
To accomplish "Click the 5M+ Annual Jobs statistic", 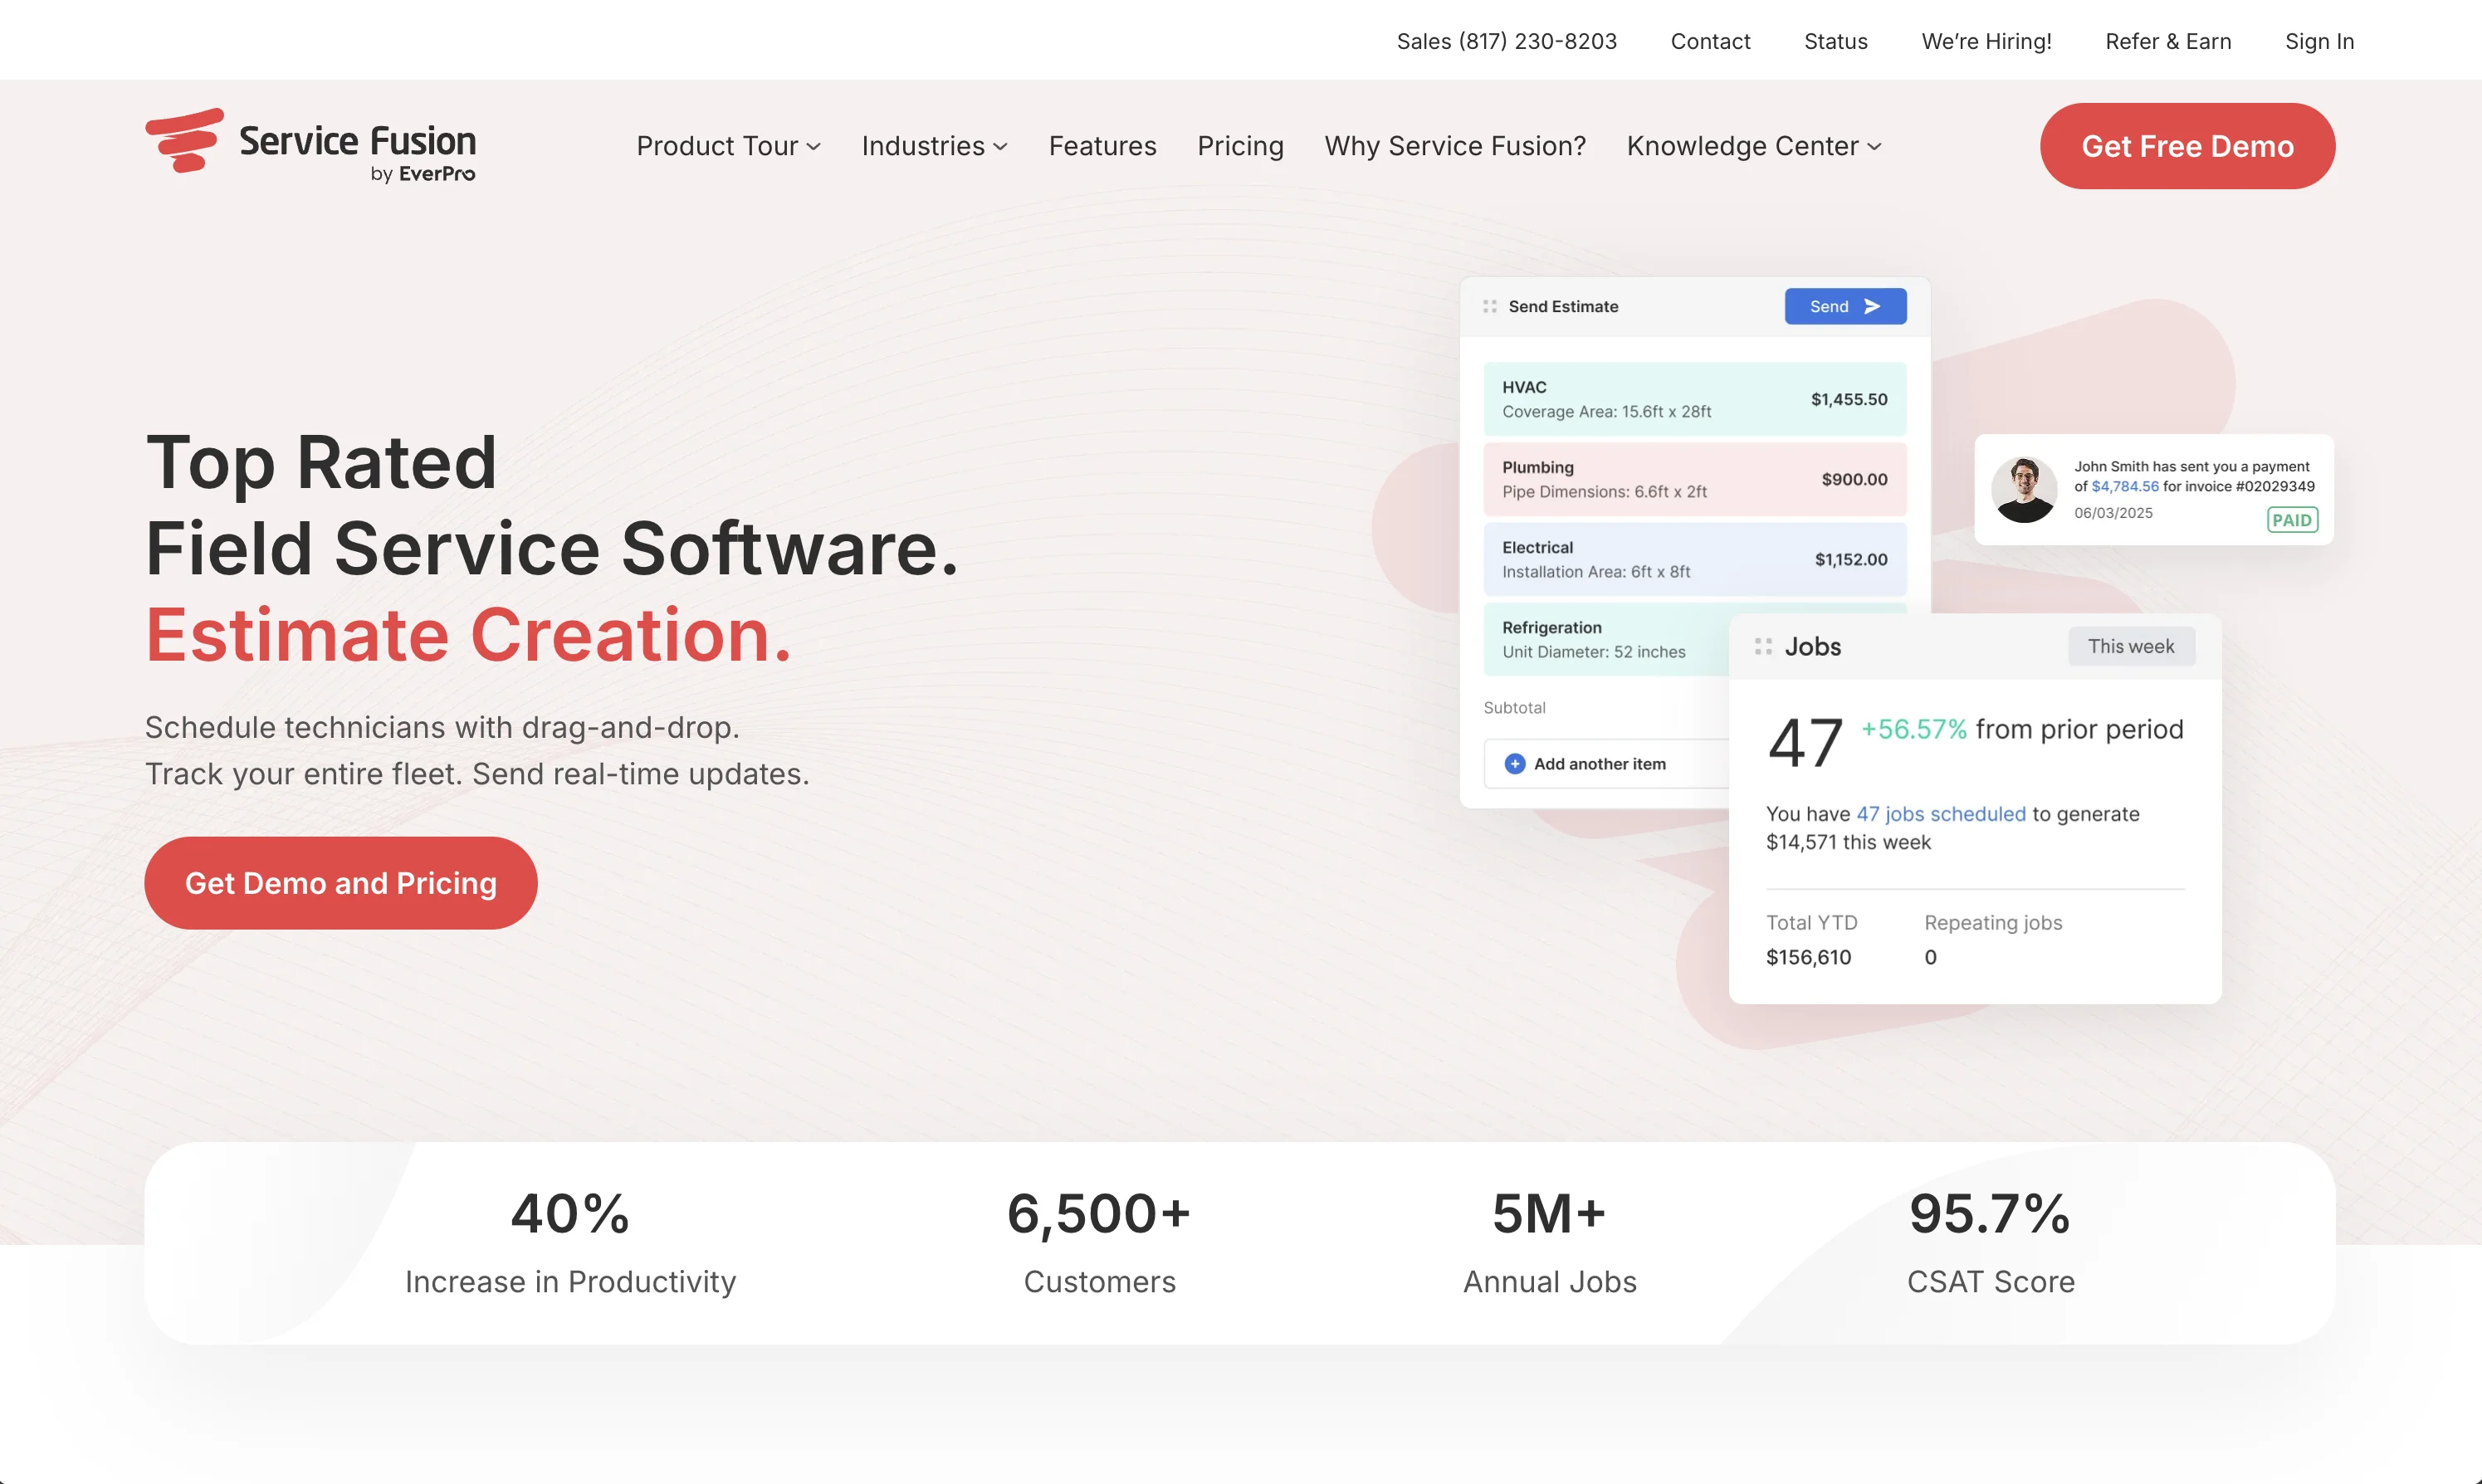I will 1549,1242.
